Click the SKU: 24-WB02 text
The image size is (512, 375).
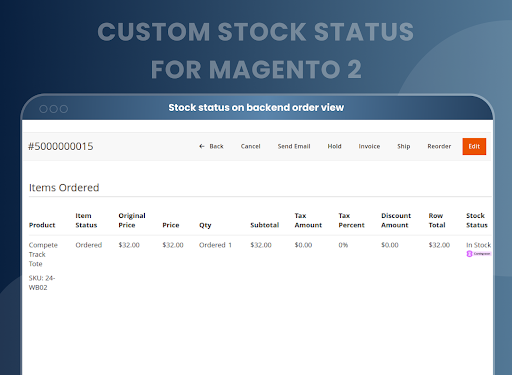(x=42, y=283)
